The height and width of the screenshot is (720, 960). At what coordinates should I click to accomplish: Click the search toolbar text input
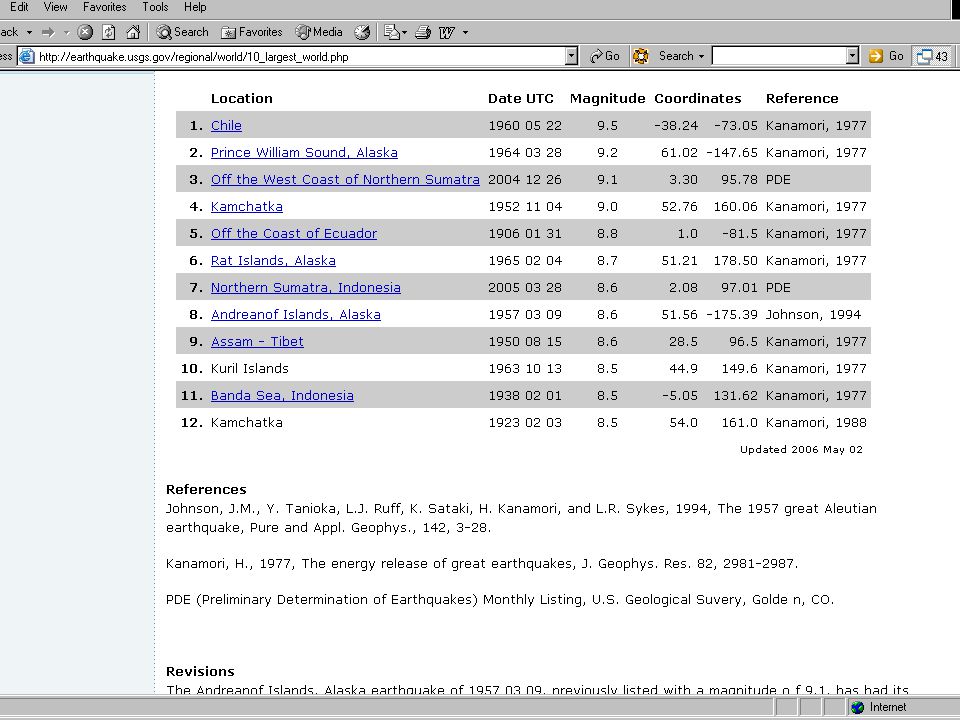(779, 56)
